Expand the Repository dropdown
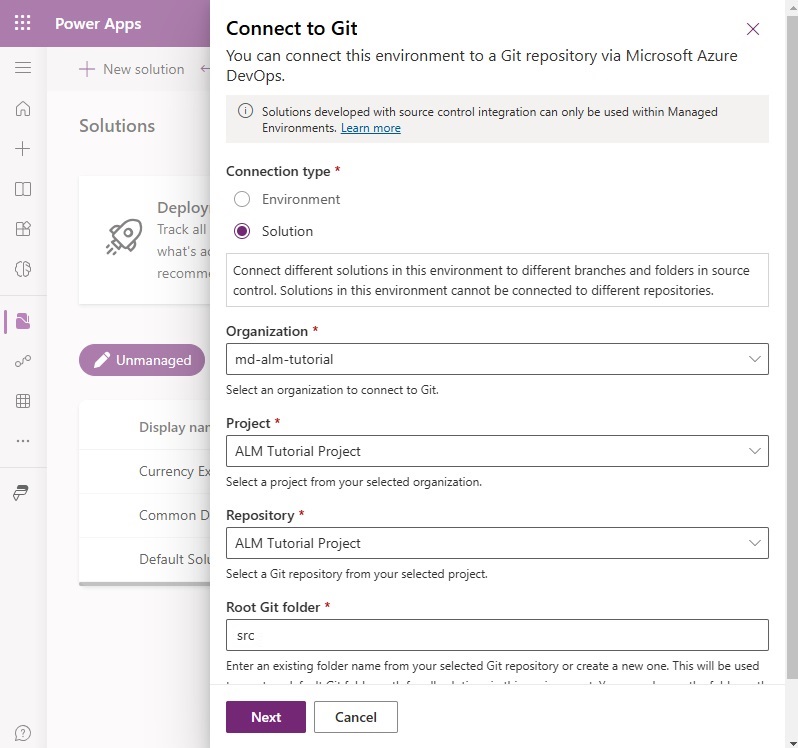The image size is (798, 748). click(x=497, y=543)
